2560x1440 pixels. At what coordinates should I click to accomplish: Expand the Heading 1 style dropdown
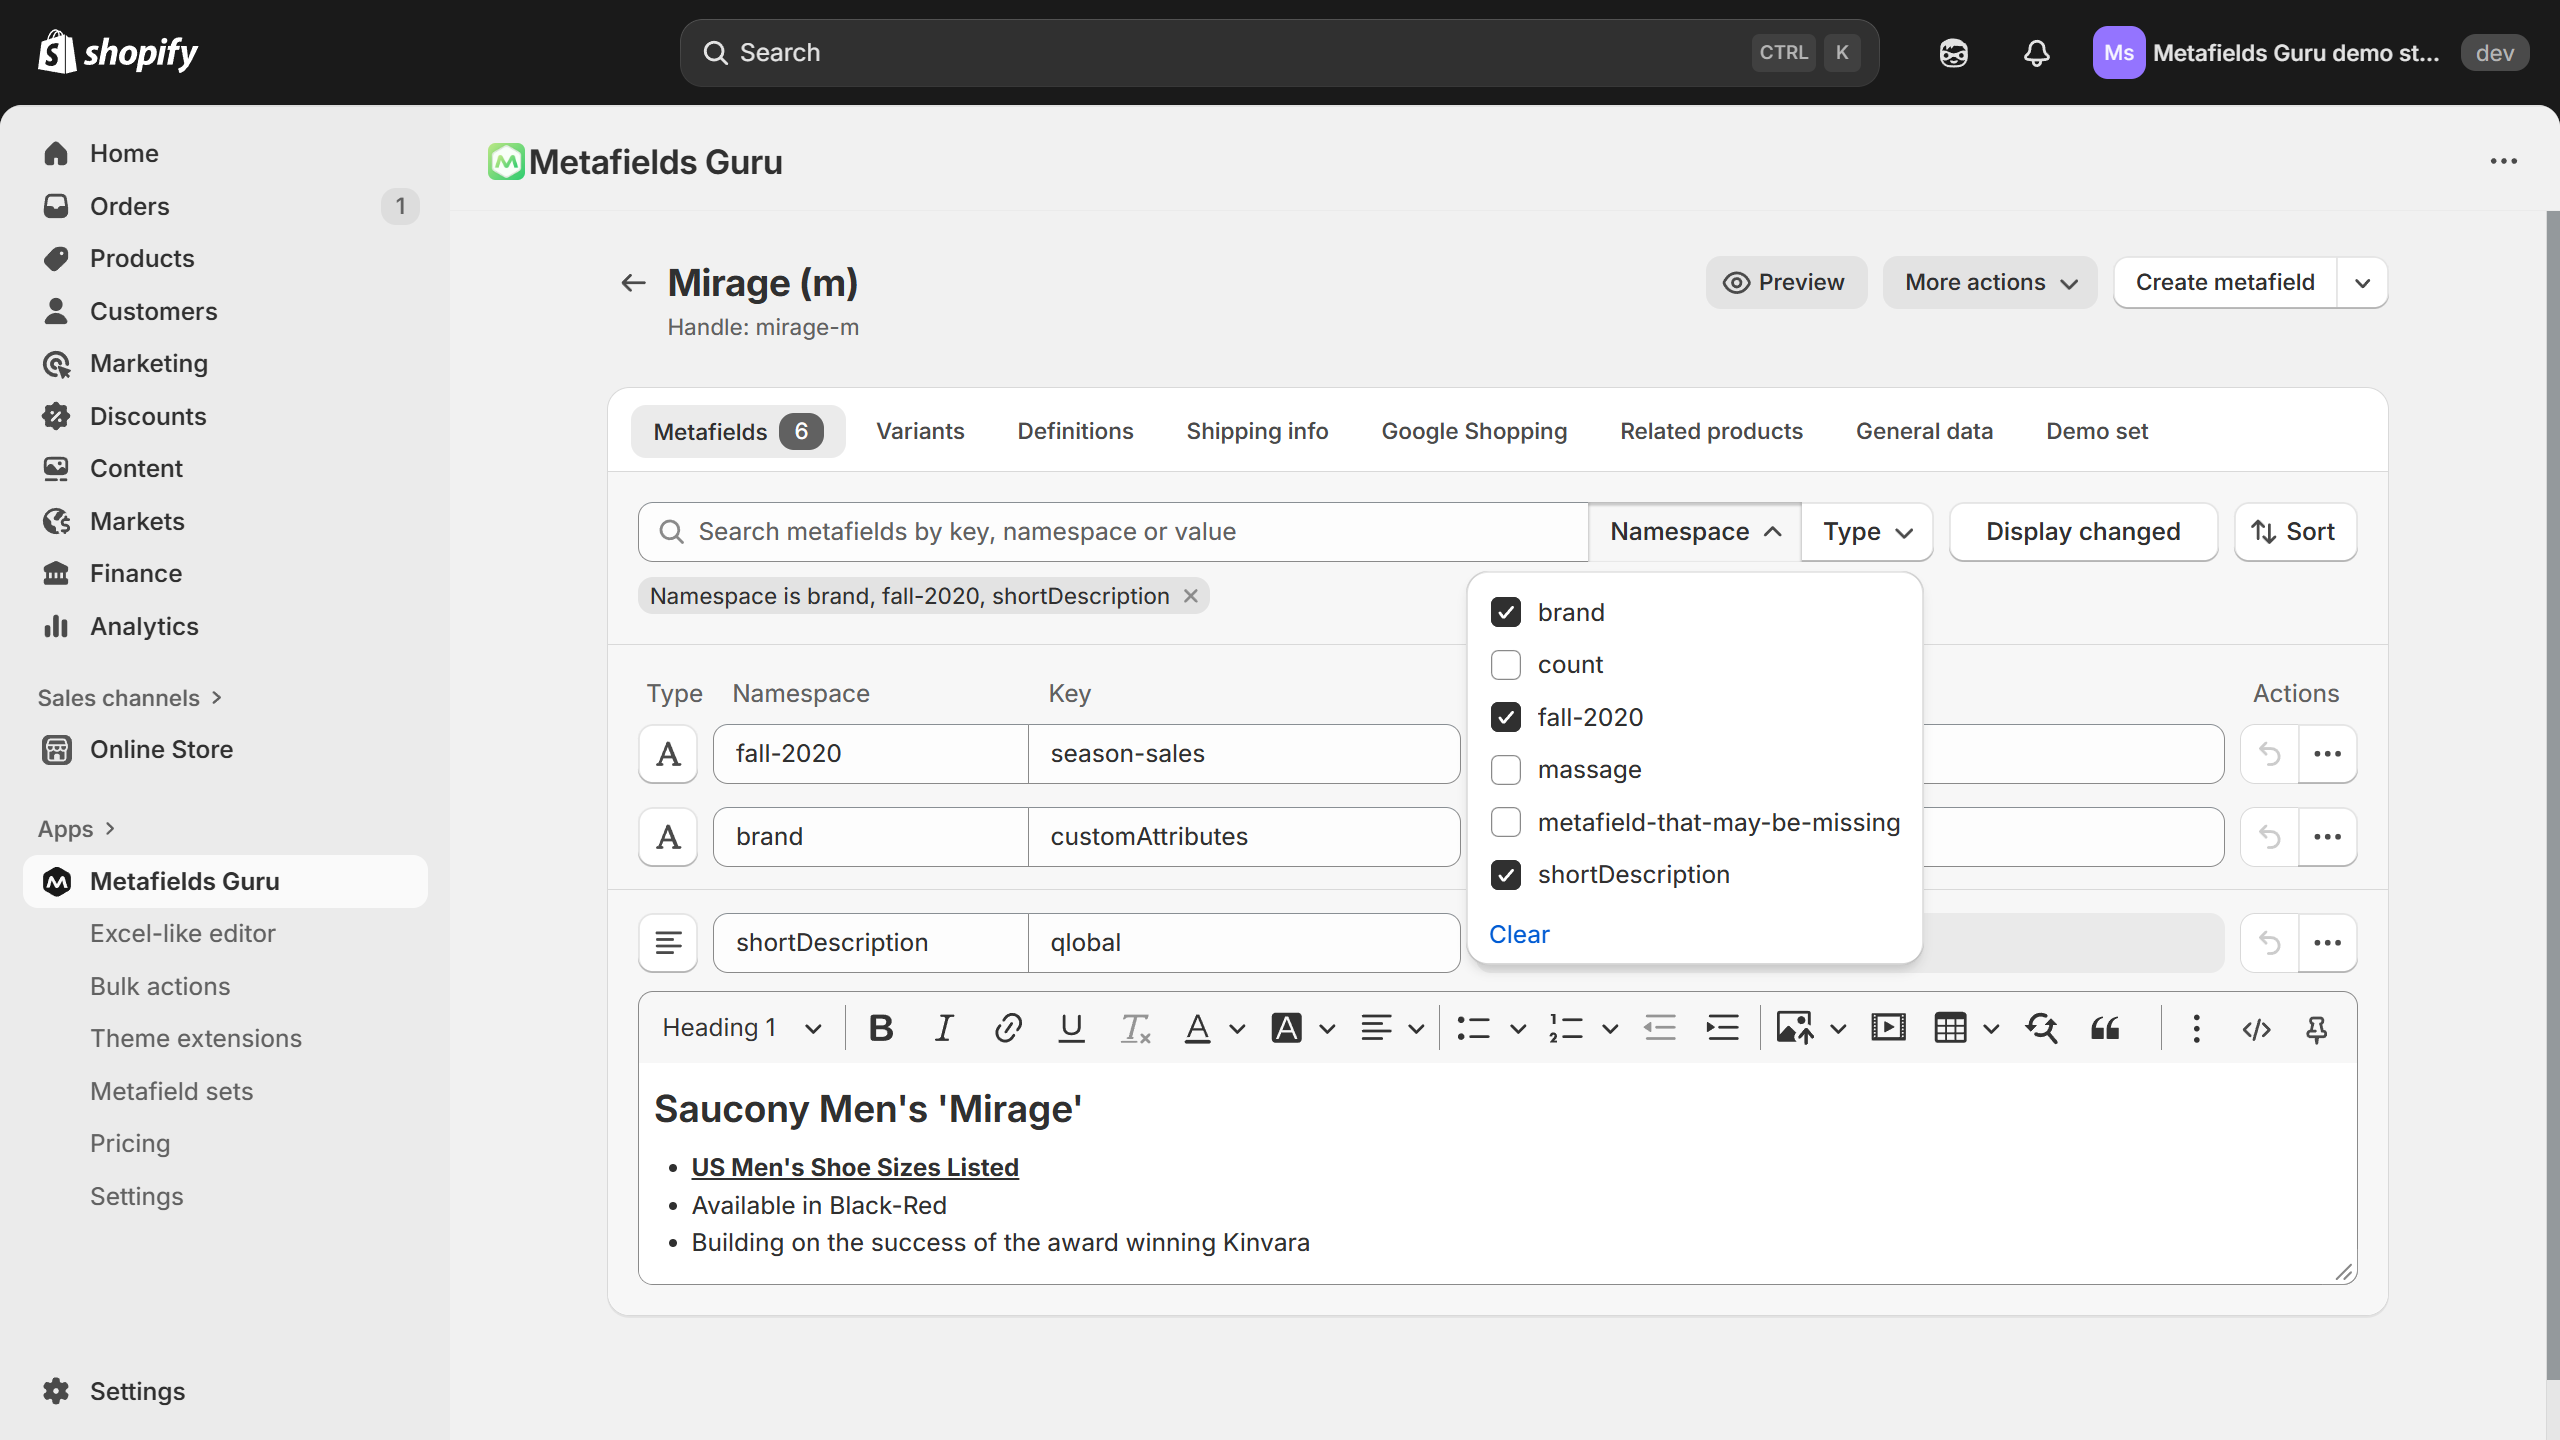[741, 1028]
